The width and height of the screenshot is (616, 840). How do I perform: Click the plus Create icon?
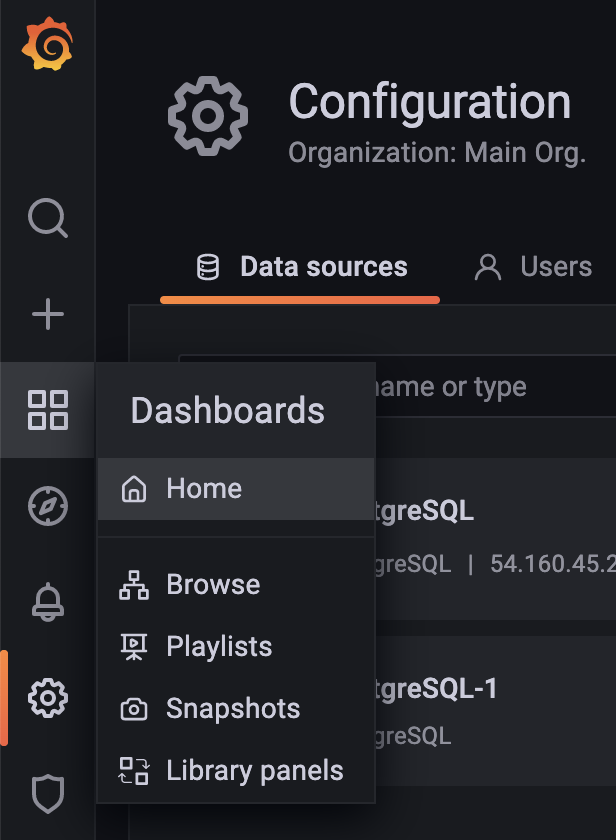(x=48, y=314)
